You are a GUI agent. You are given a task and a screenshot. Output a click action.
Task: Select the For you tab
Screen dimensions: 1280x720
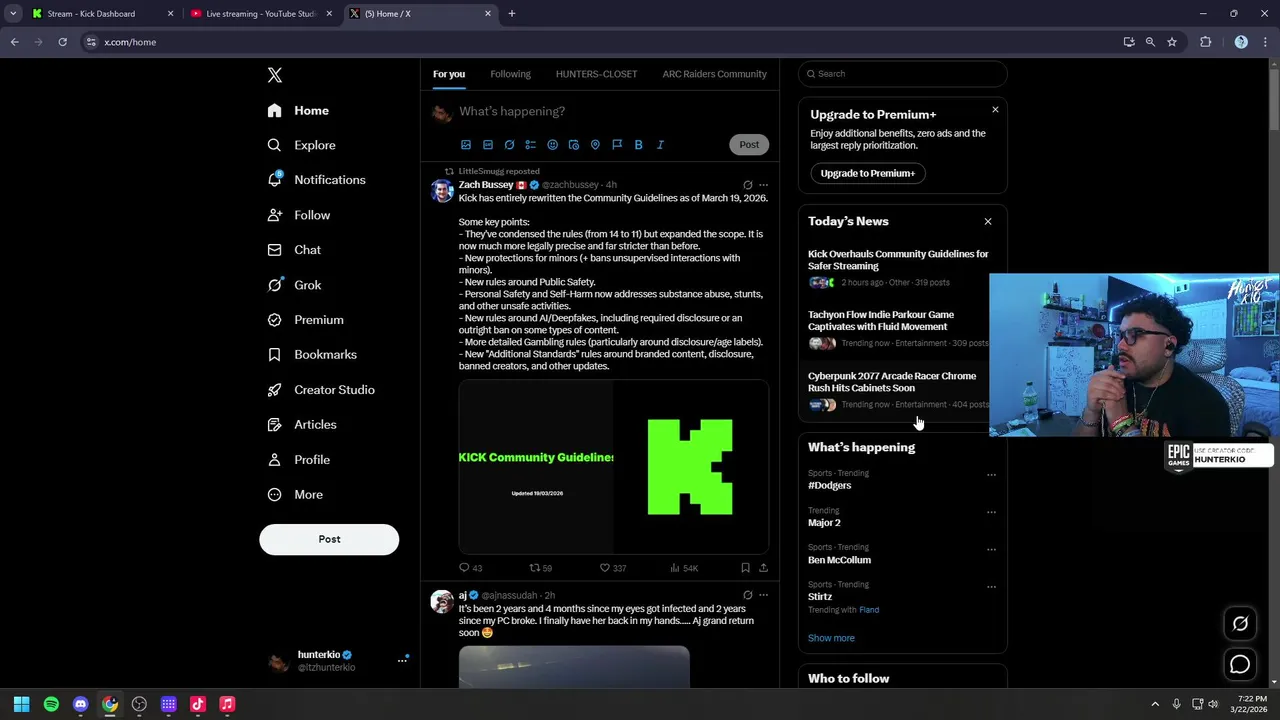coord(449,74)
